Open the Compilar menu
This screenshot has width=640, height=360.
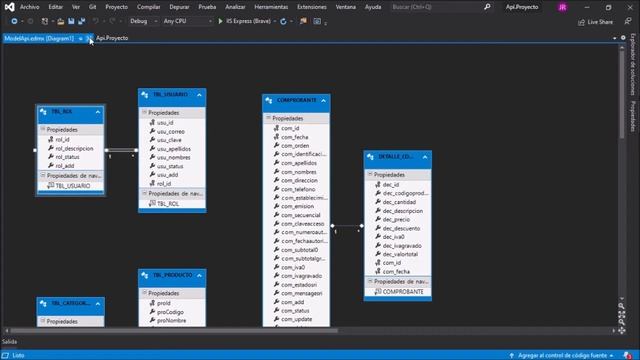149,7
